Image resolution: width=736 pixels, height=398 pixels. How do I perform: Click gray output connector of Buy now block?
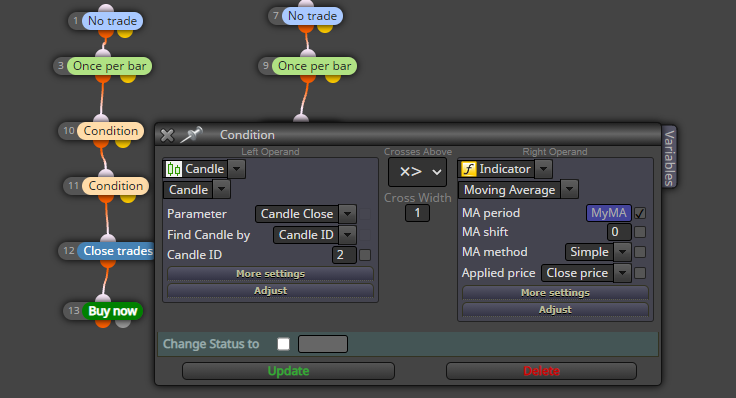pos(123,323)
